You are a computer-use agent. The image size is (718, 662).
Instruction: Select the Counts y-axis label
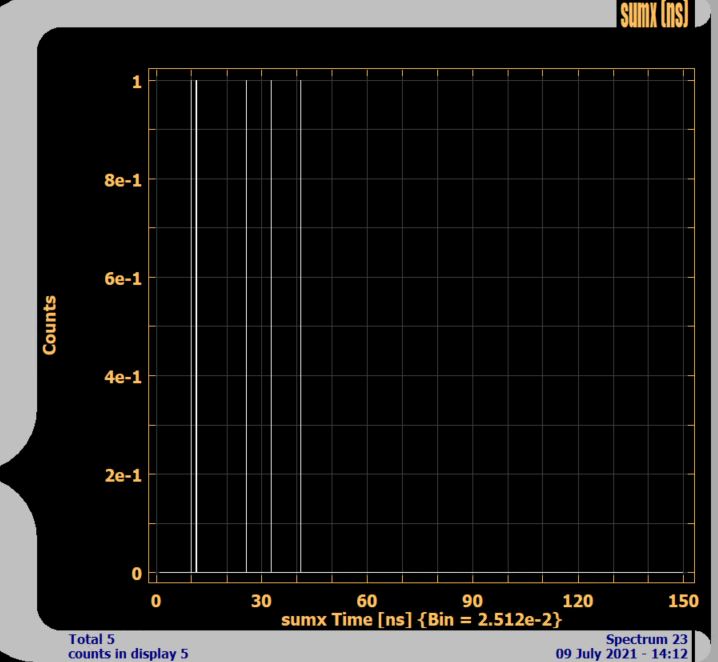49,324
